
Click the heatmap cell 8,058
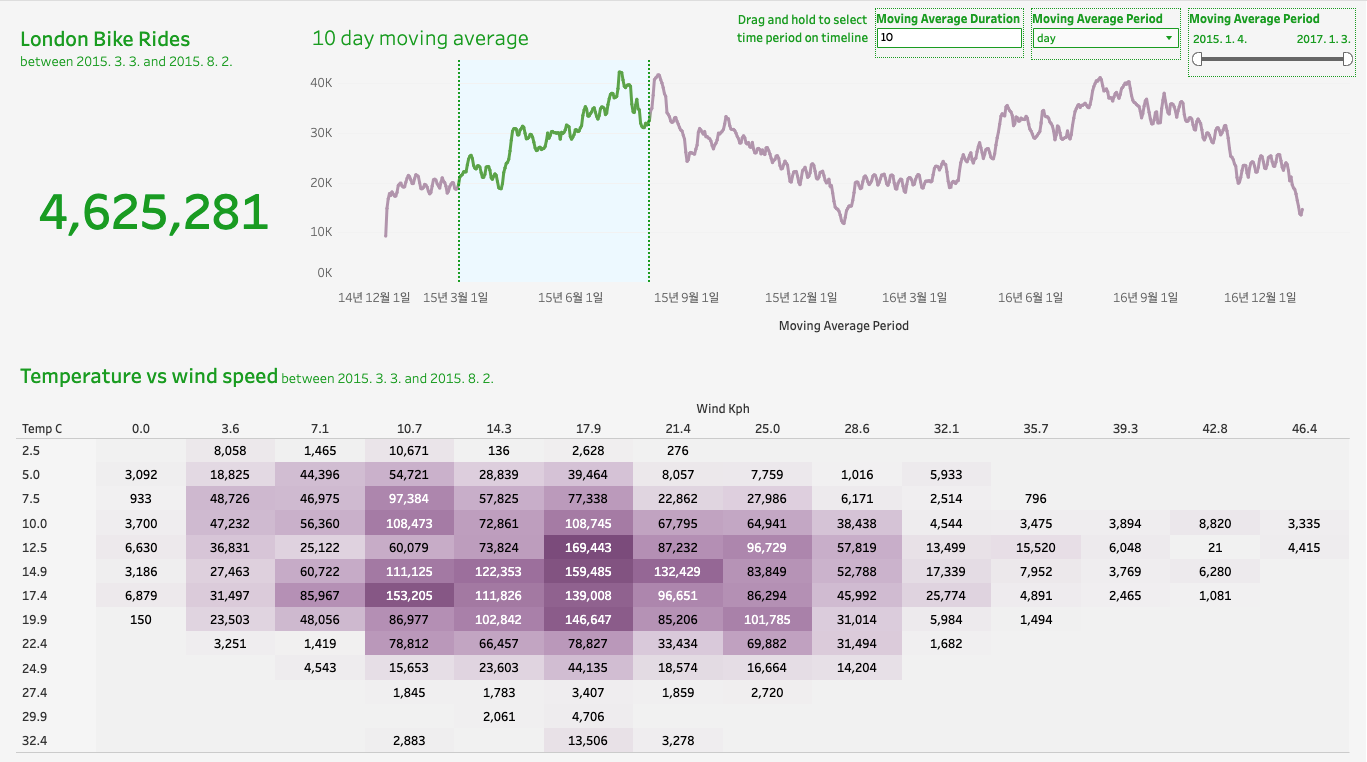tap(230, 451)
